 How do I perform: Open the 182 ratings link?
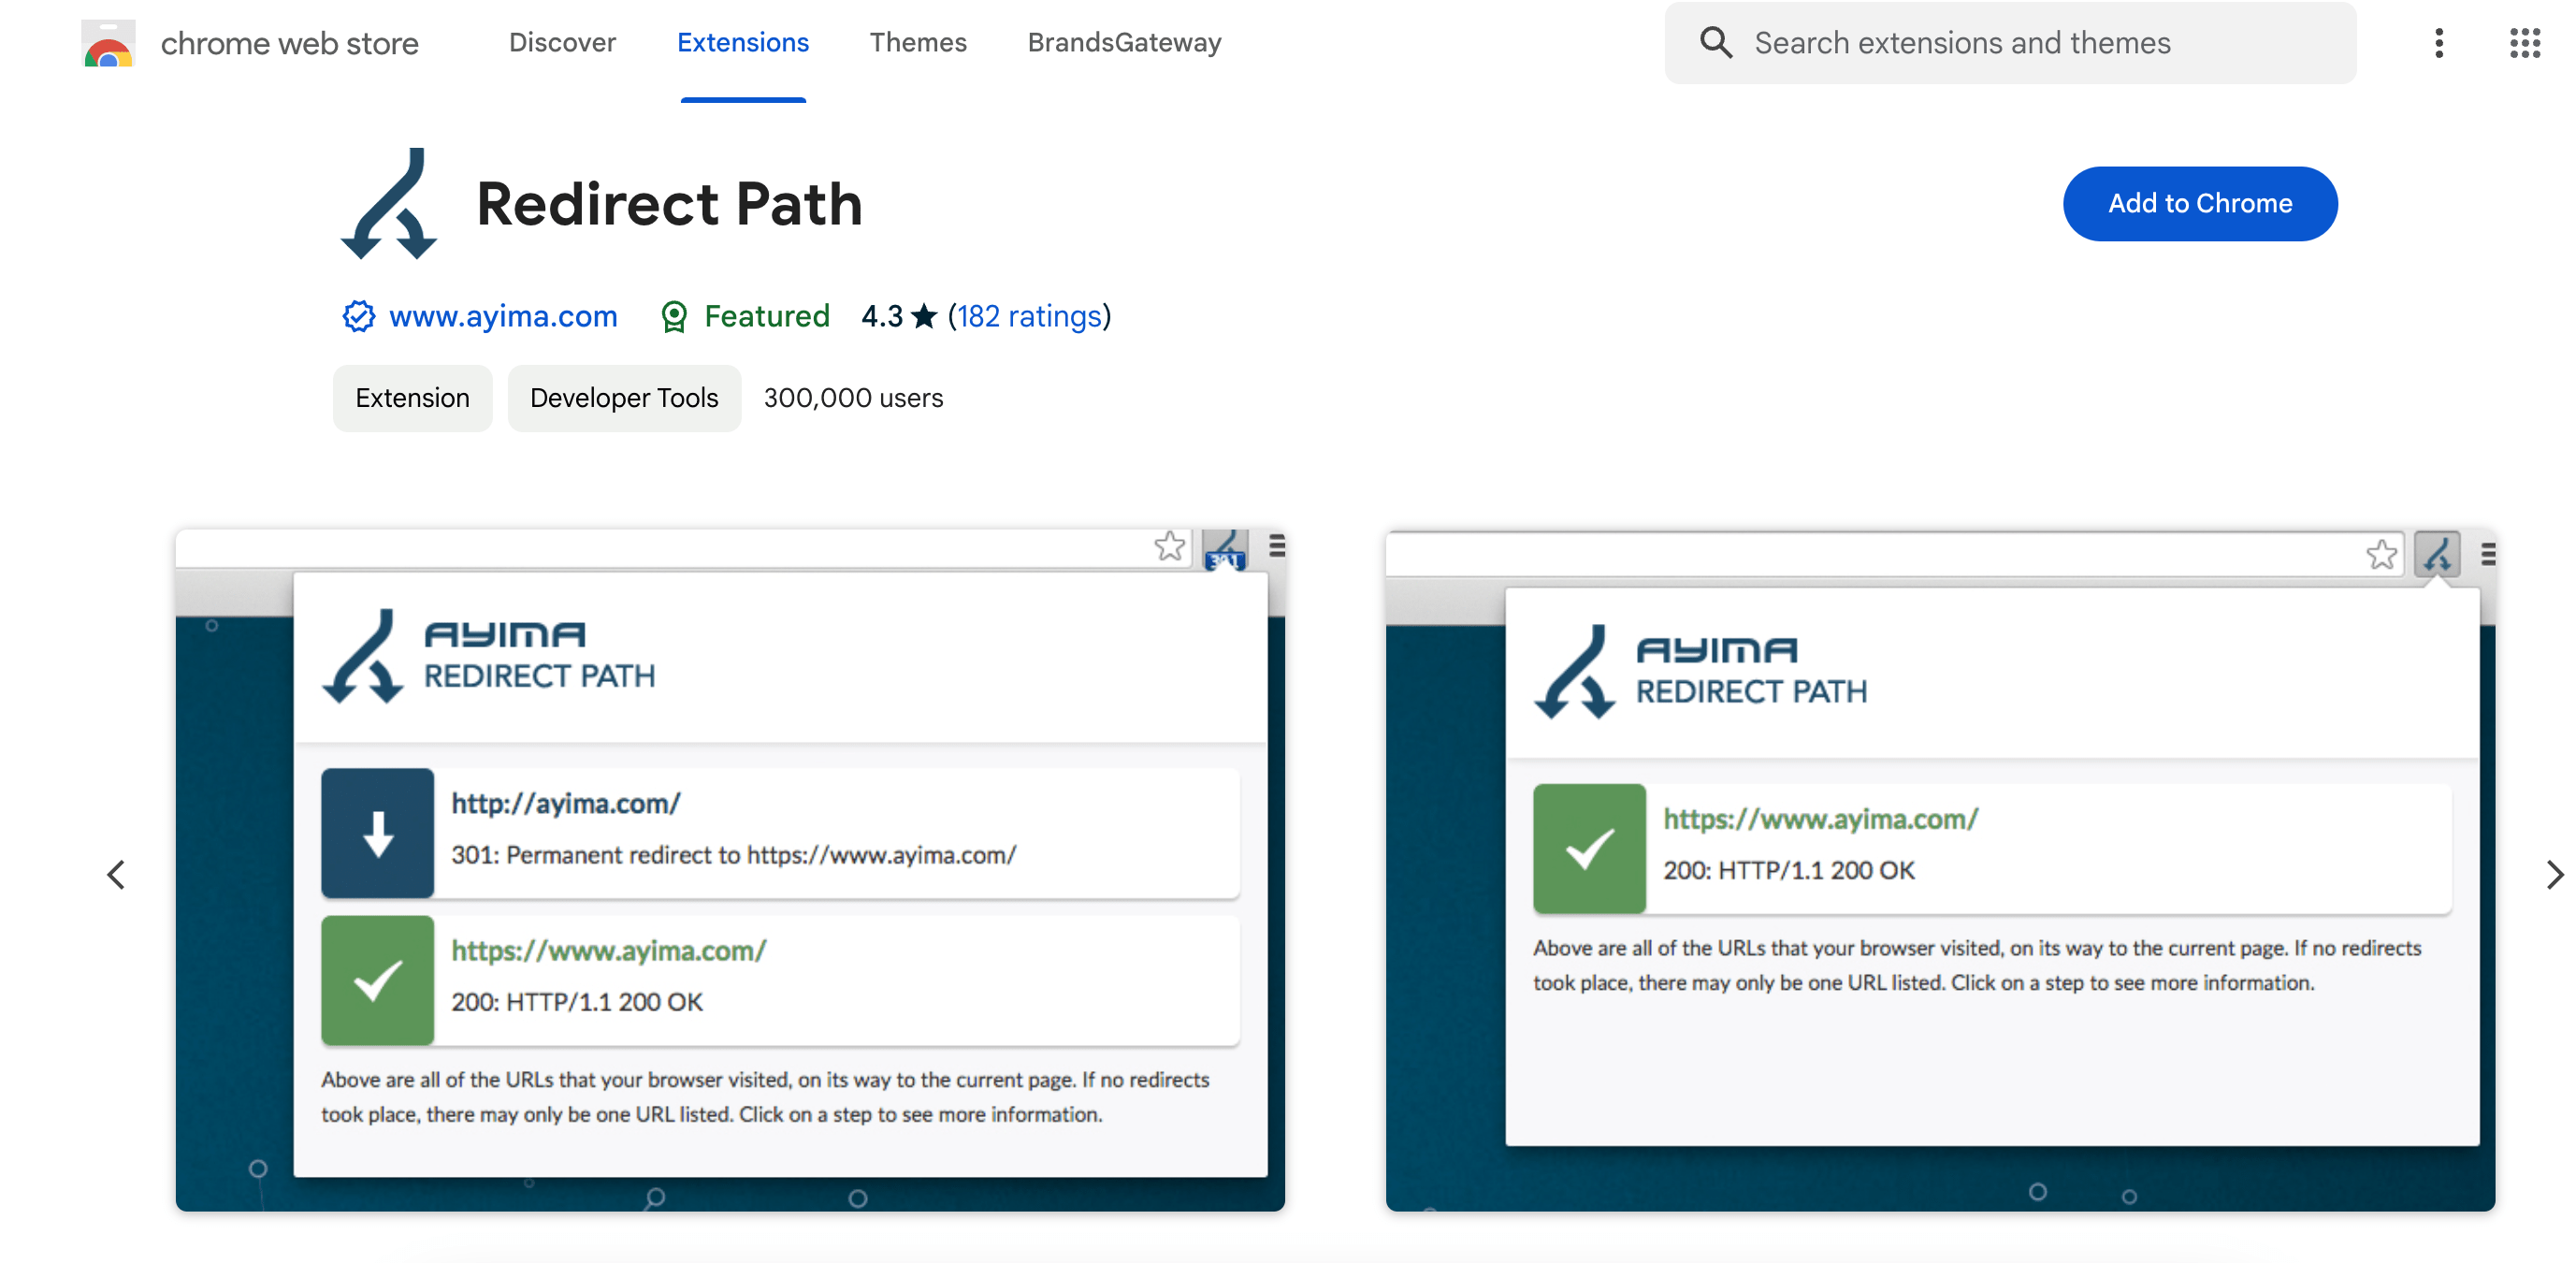[x=1029, y=316]
